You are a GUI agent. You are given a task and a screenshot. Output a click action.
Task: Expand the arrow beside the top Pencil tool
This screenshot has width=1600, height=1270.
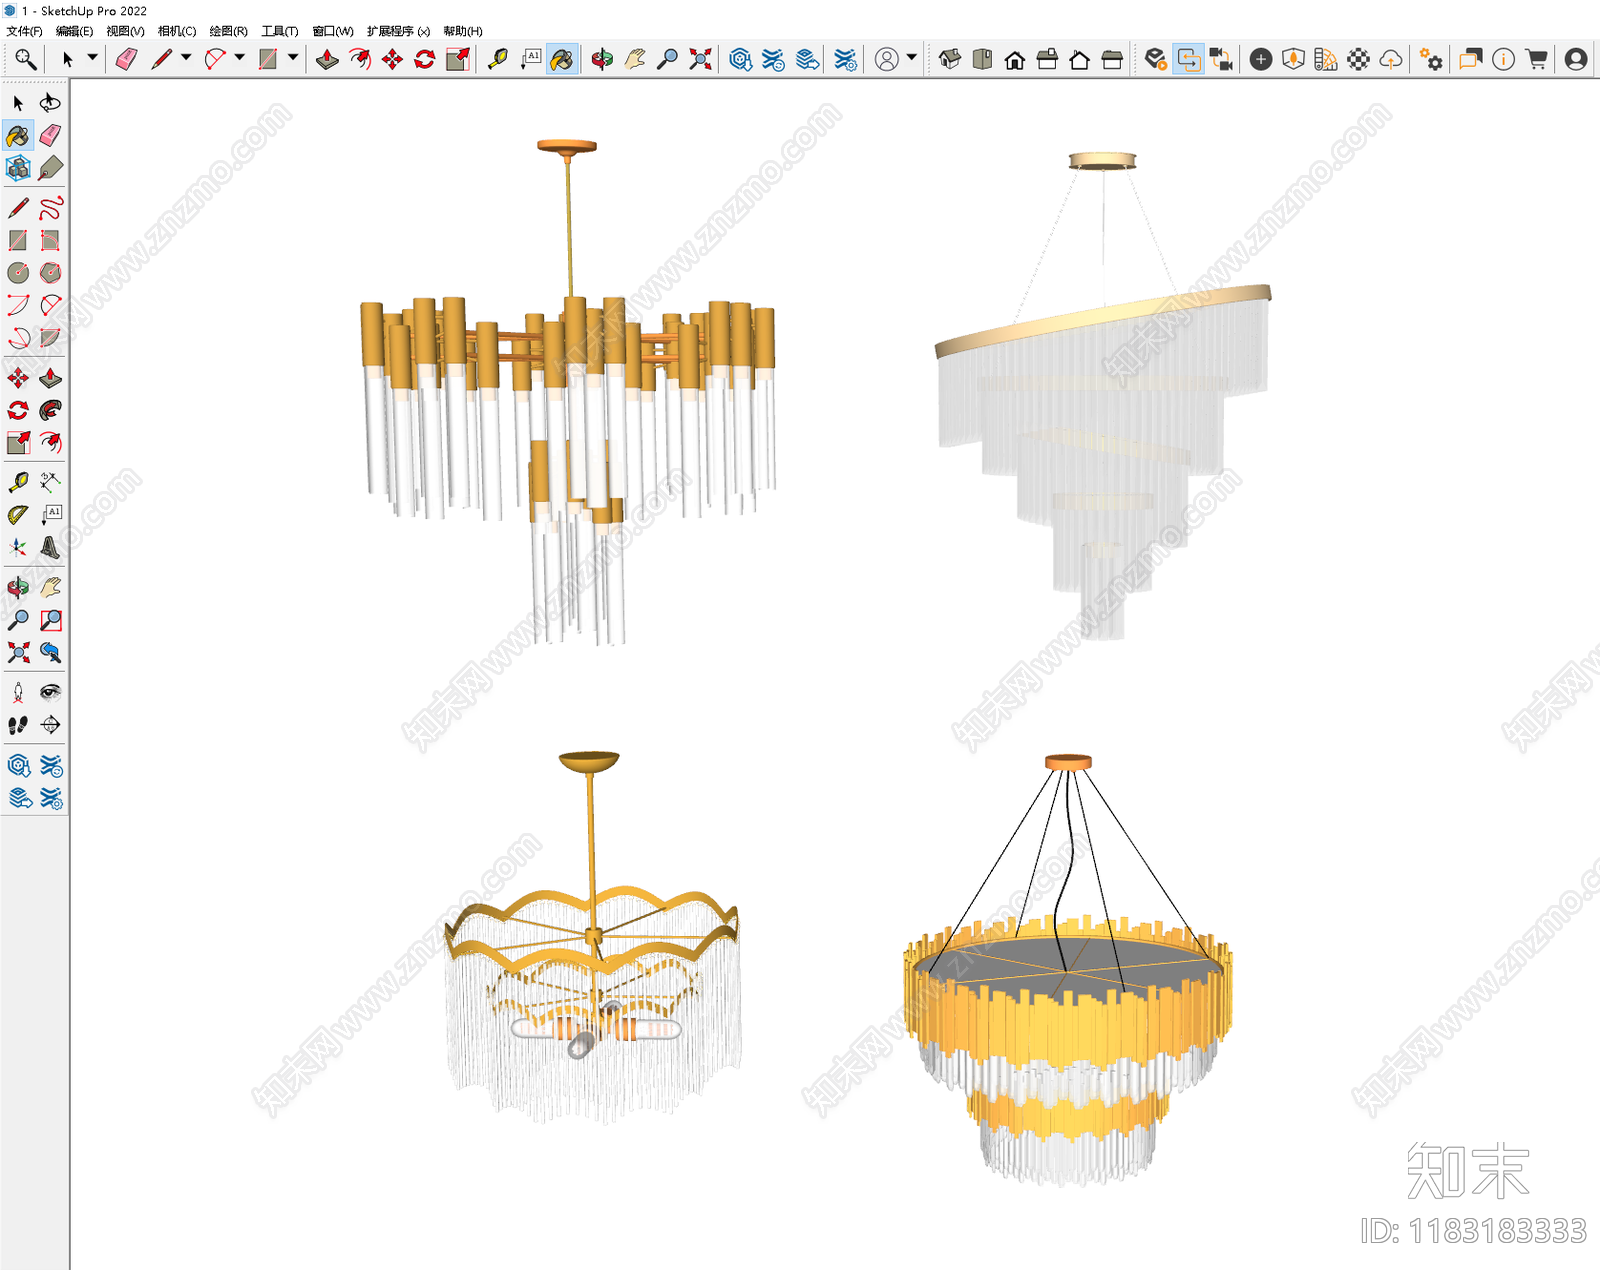[x=186, y=58]
